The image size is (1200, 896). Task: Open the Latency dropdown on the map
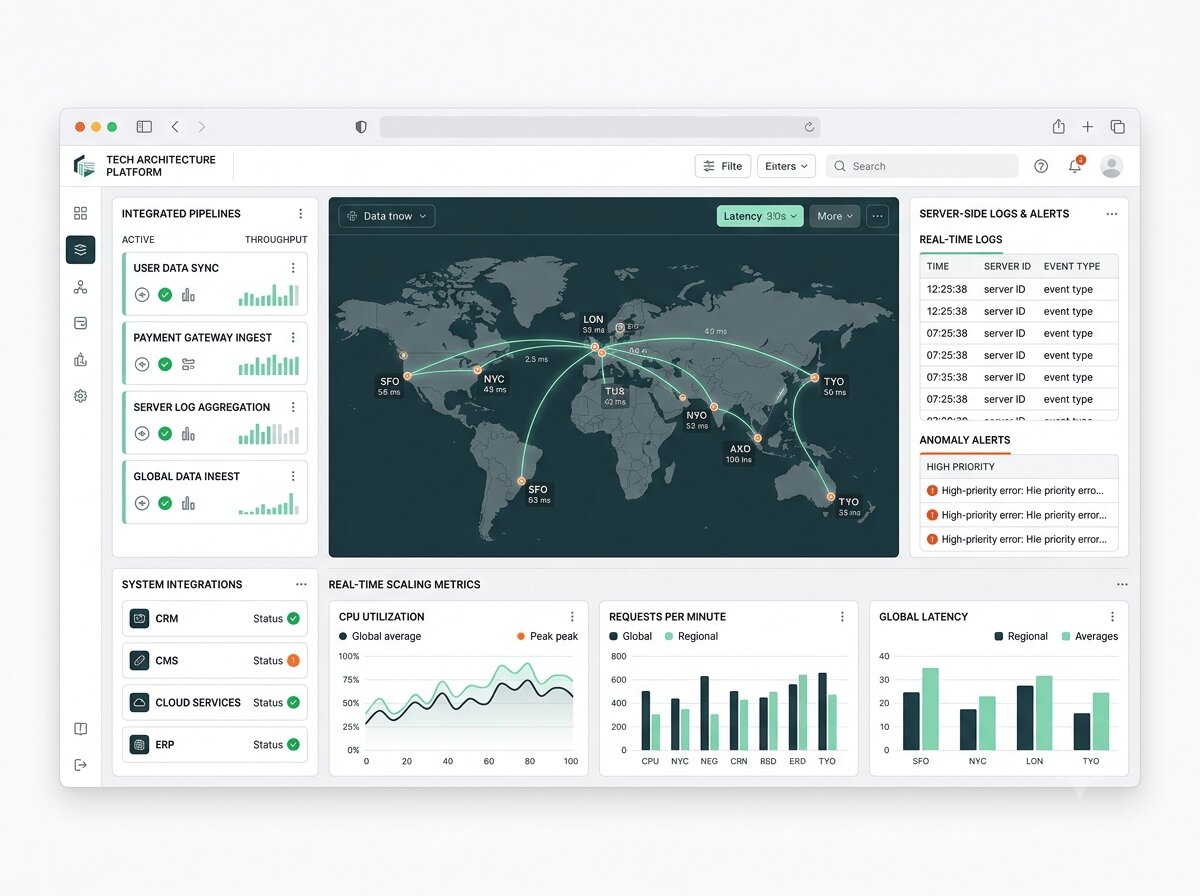pyautogui.click(x=760, y=216)
